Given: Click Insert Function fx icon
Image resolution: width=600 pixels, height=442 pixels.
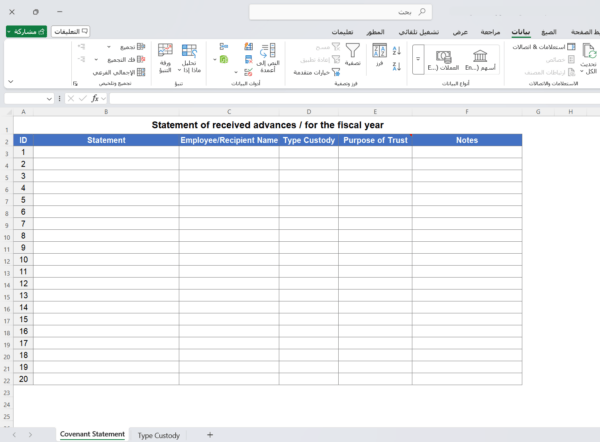Looking at the screenshot, I should (x=96, y=99).
